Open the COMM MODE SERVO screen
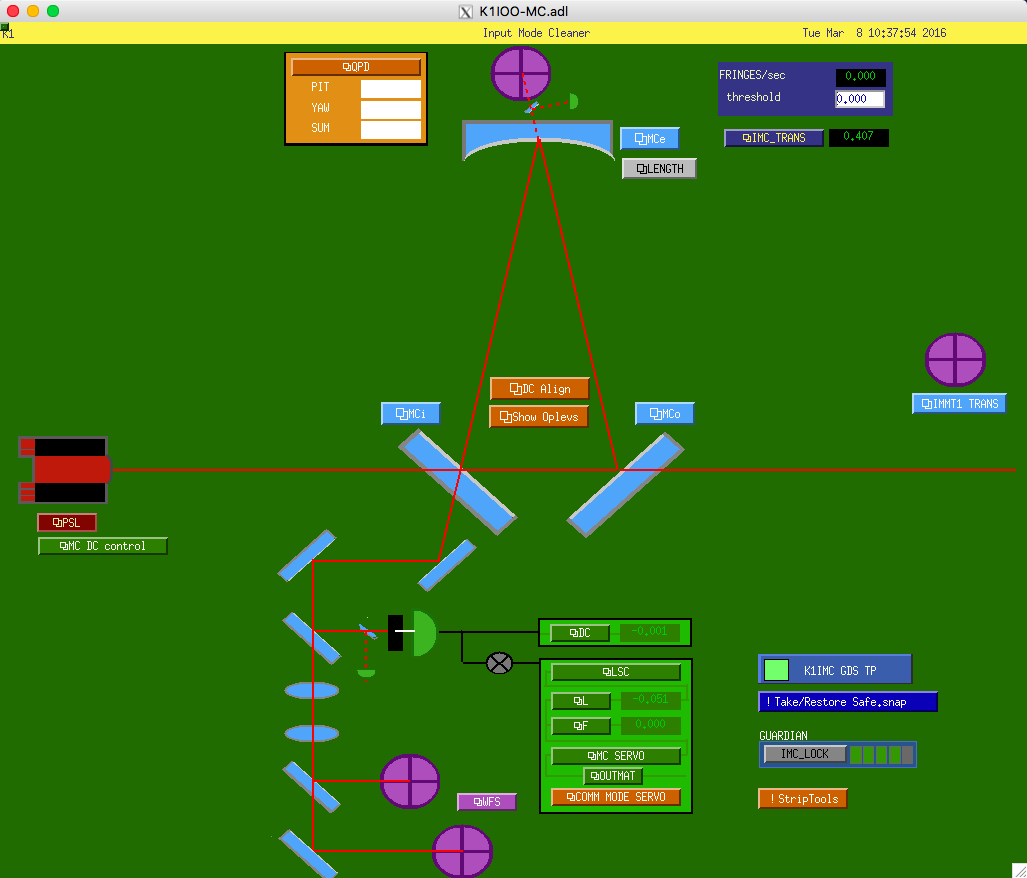This screenshot has width=1027, height=878. tap(616, 797)
